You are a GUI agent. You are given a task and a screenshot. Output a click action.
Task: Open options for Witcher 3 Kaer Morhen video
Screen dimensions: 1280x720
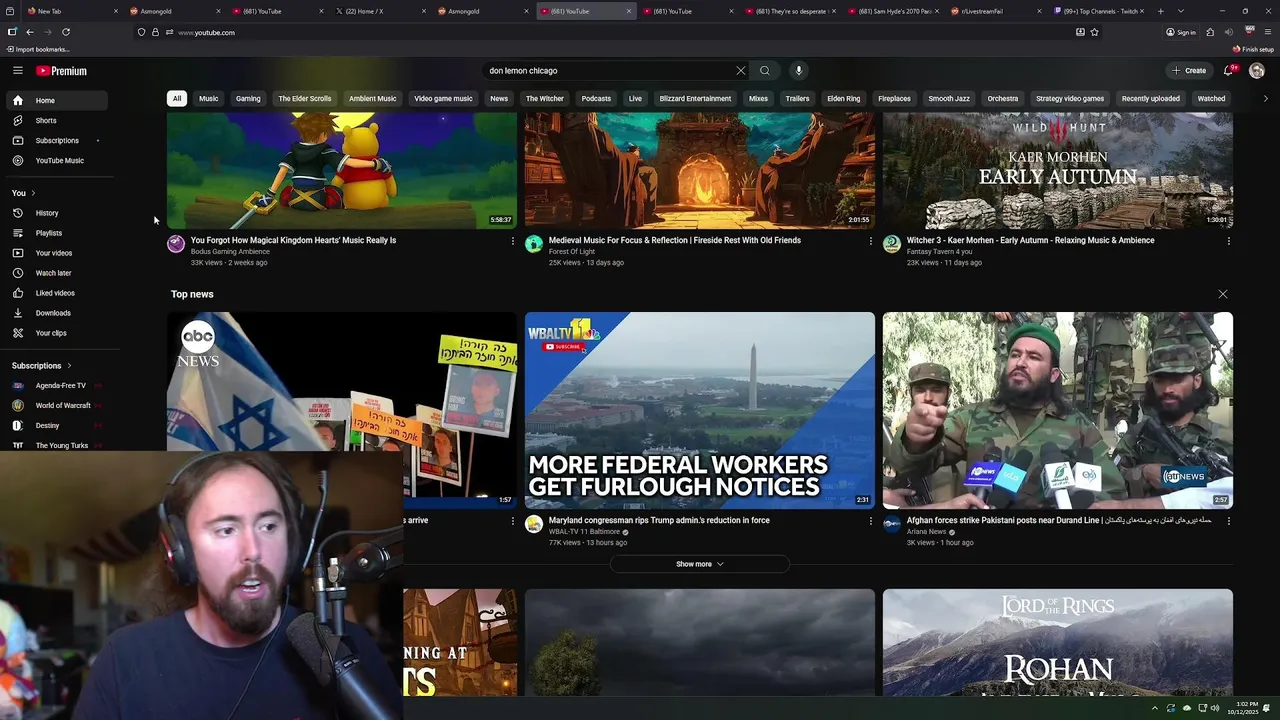tap(1229, 241)
